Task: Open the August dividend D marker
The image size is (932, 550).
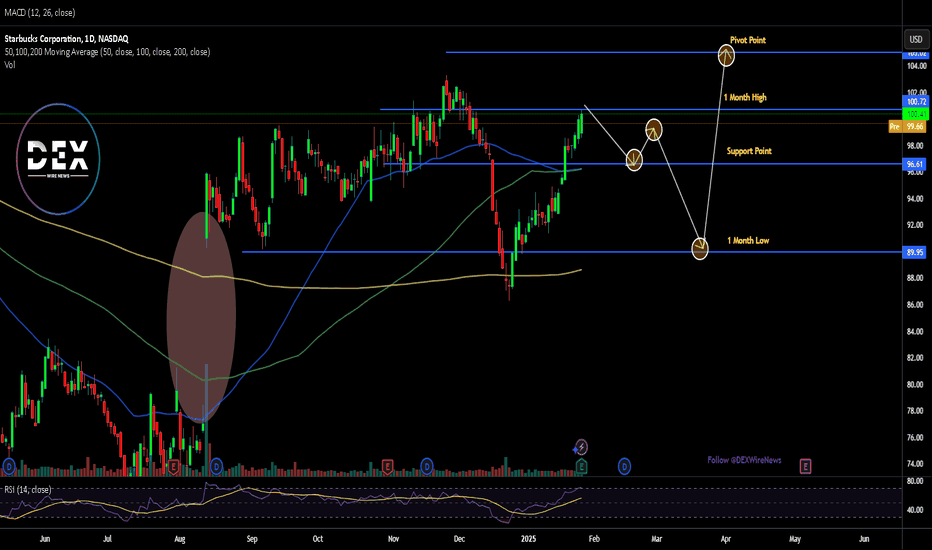Action: [x=216, y=467]
